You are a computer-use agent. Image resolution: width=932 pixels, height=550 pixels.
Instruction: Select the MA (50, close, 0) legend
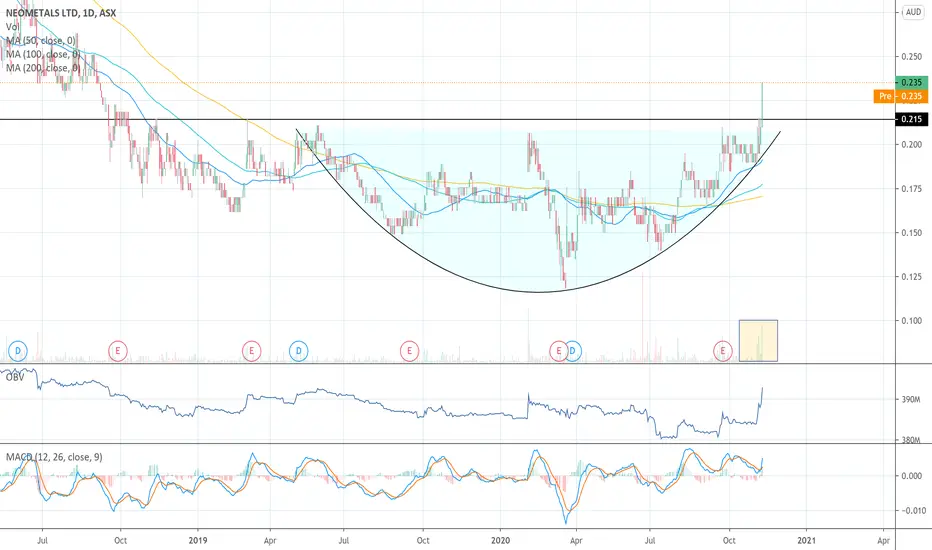click(x=41, y=40)
